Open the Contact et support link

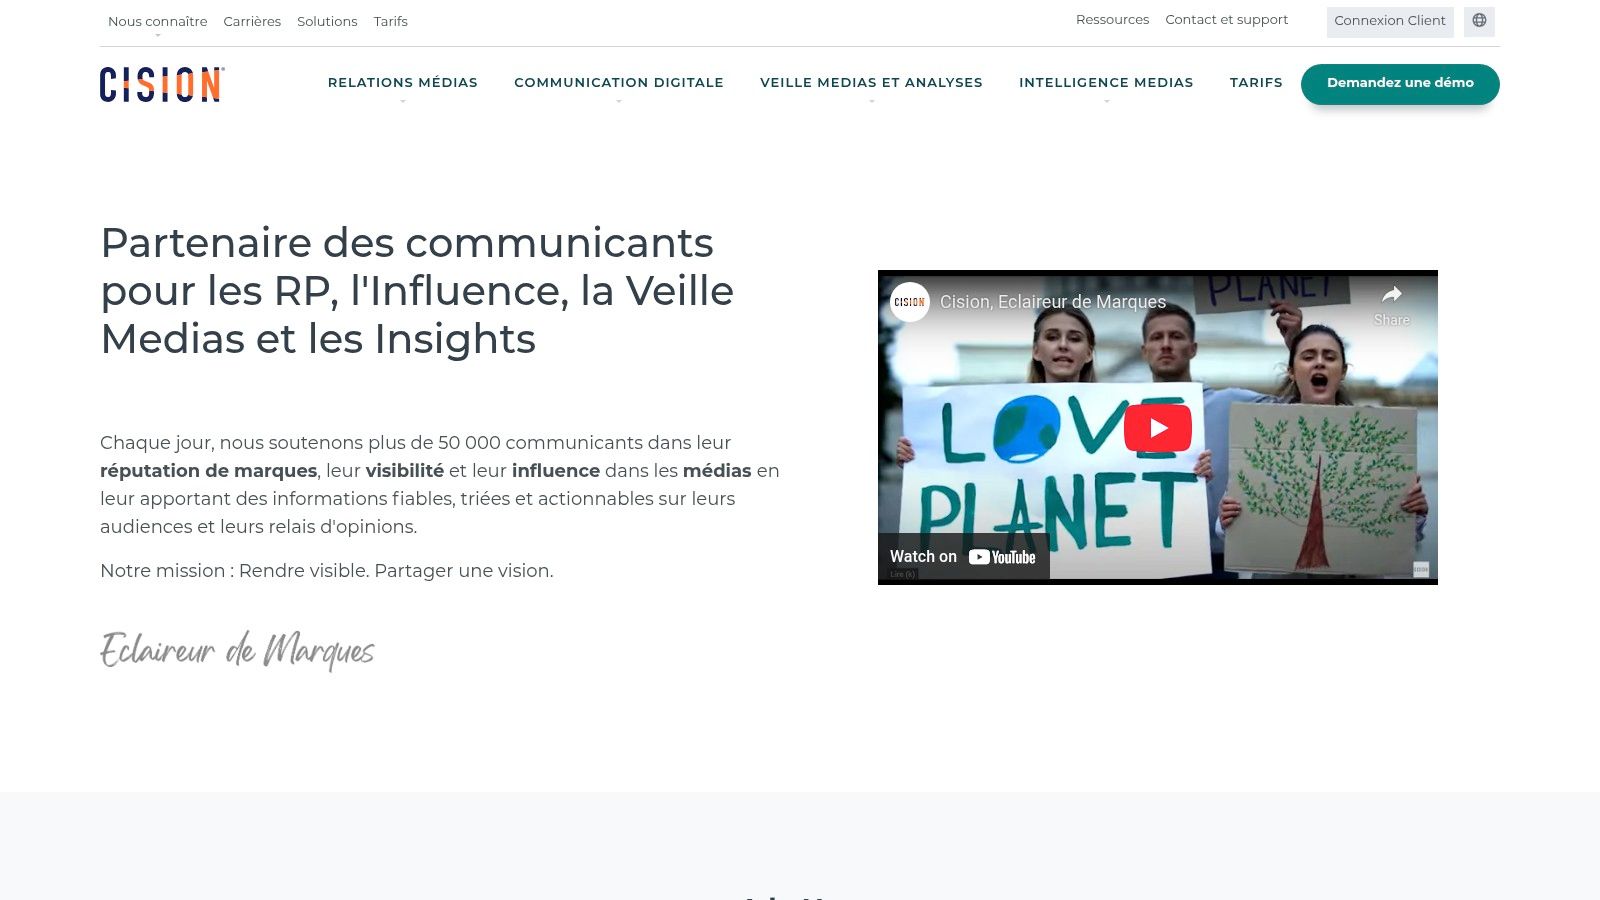pyautogui.click(x=1227, y=20)
